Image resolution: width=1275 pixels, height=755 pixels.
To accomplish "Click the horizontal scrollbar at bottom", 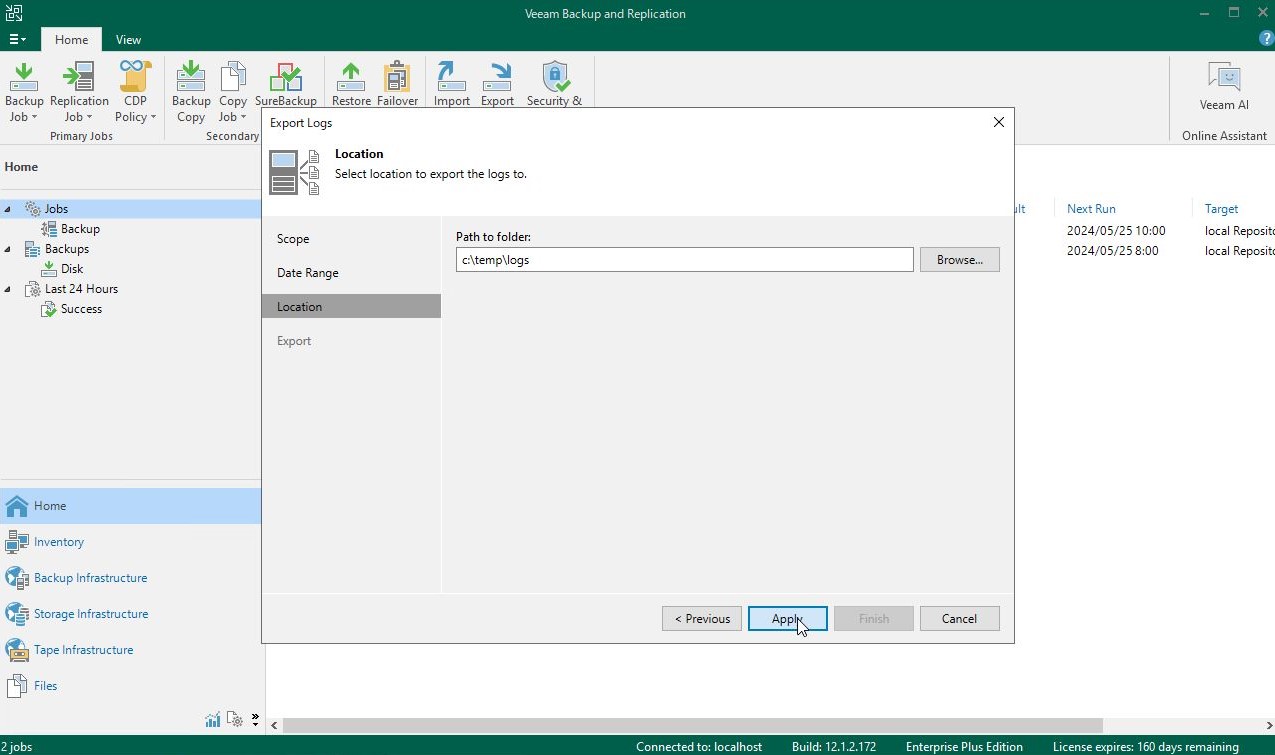I will pyautogui.click(x=693, y=725).
